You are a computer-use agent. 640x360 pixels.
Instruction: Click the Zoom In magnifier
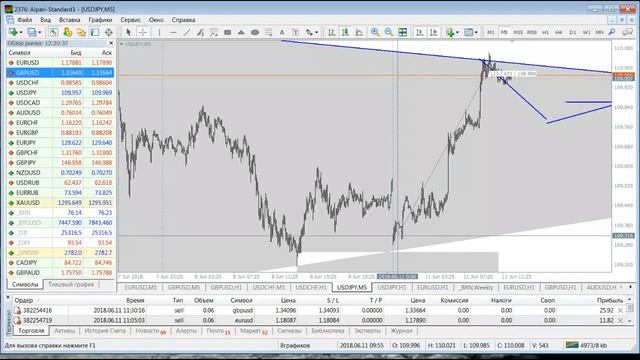375,32
